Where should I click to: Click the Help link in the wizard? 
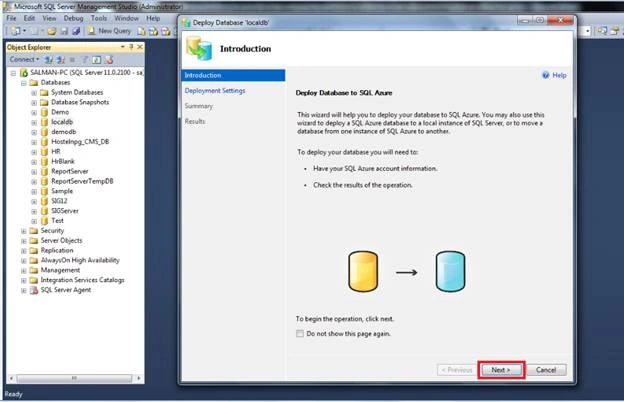coord(559,75)
